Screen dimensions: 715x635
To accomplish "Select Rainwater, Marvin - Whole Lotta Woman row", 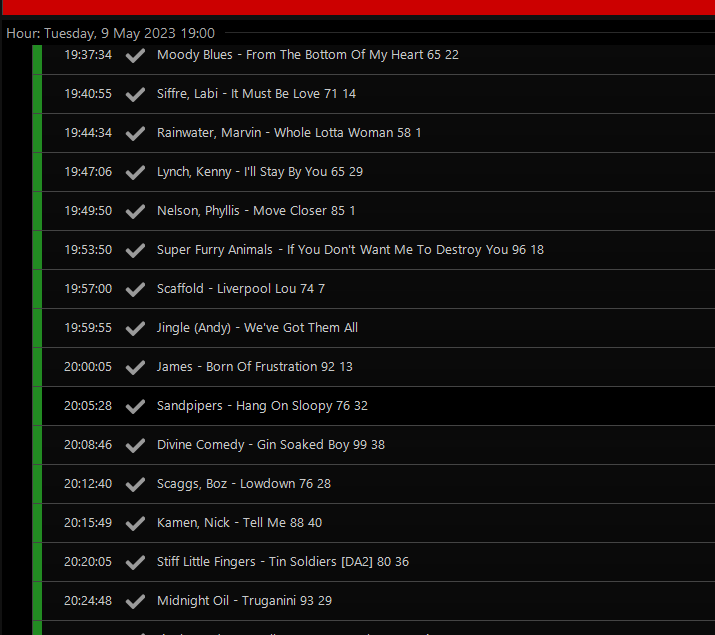I will pos(374,133).
